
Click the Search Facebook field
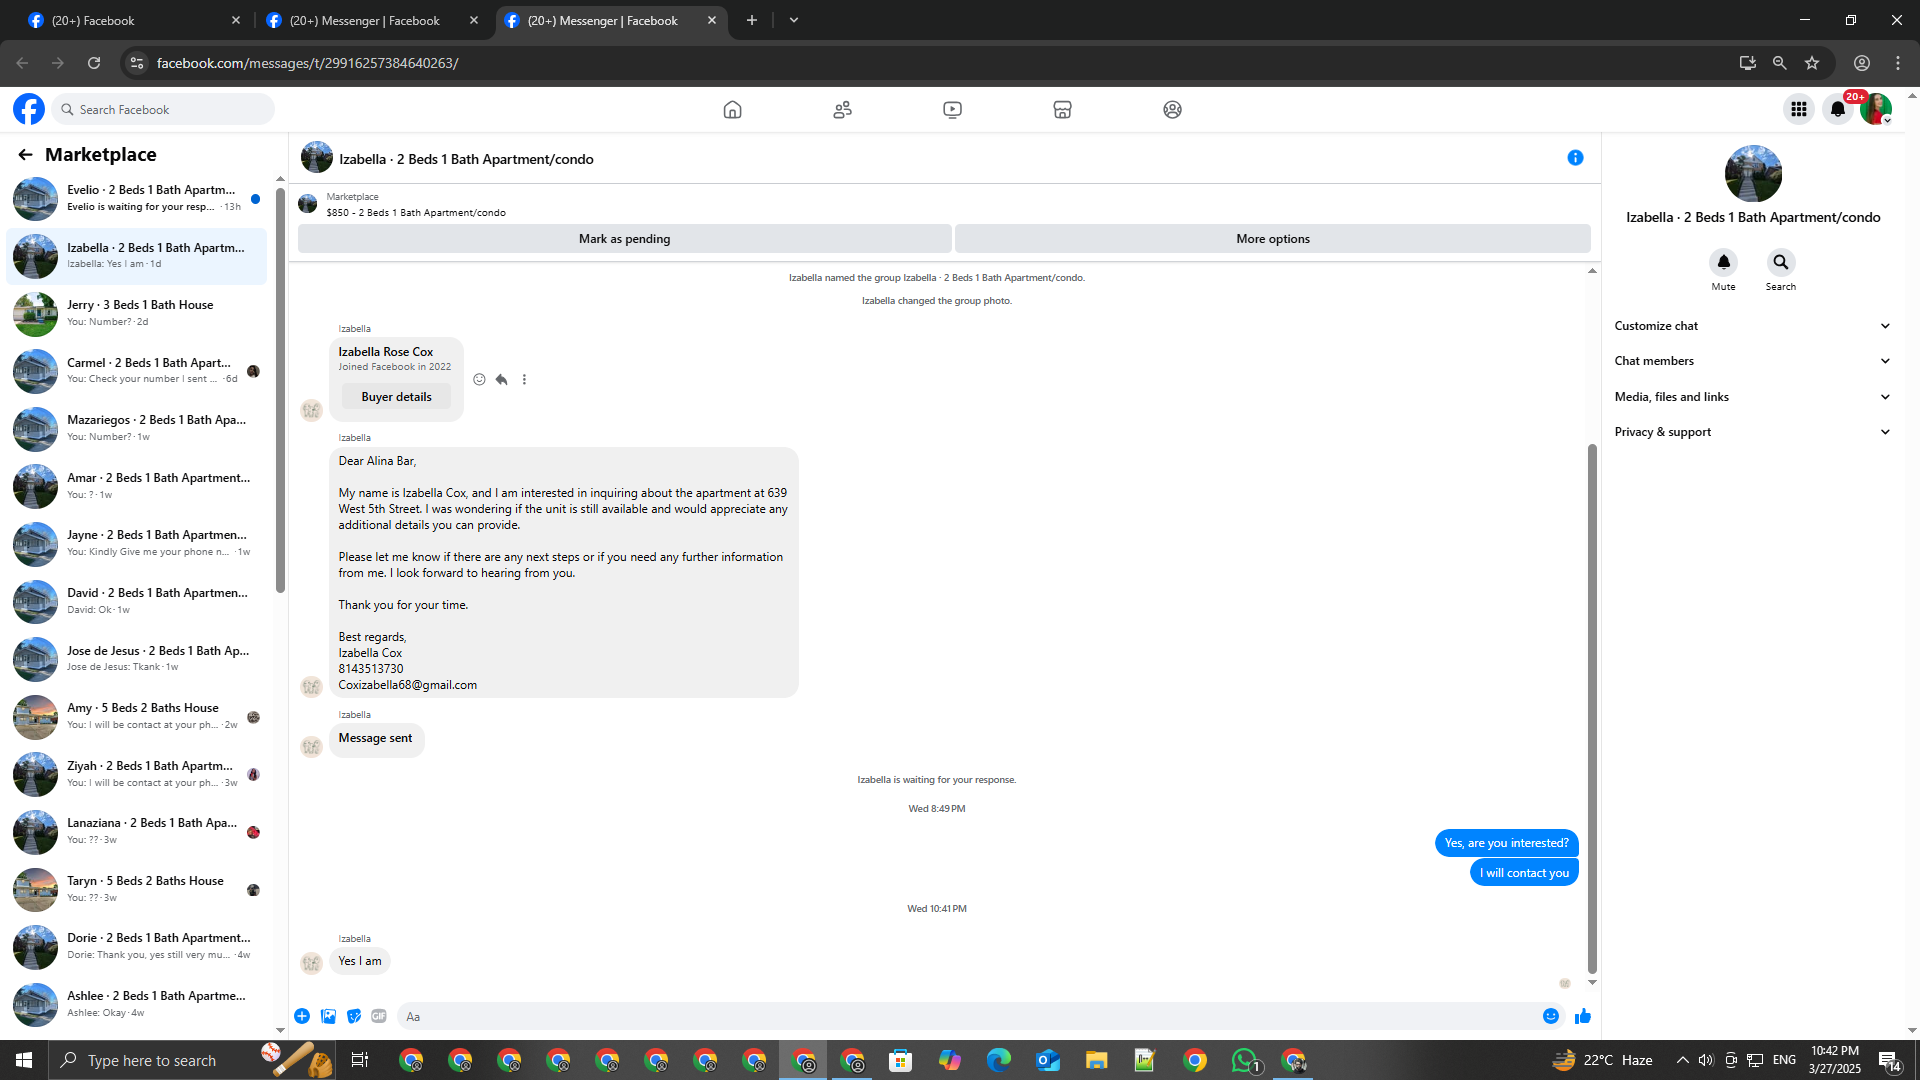click(x=164, y=110)
